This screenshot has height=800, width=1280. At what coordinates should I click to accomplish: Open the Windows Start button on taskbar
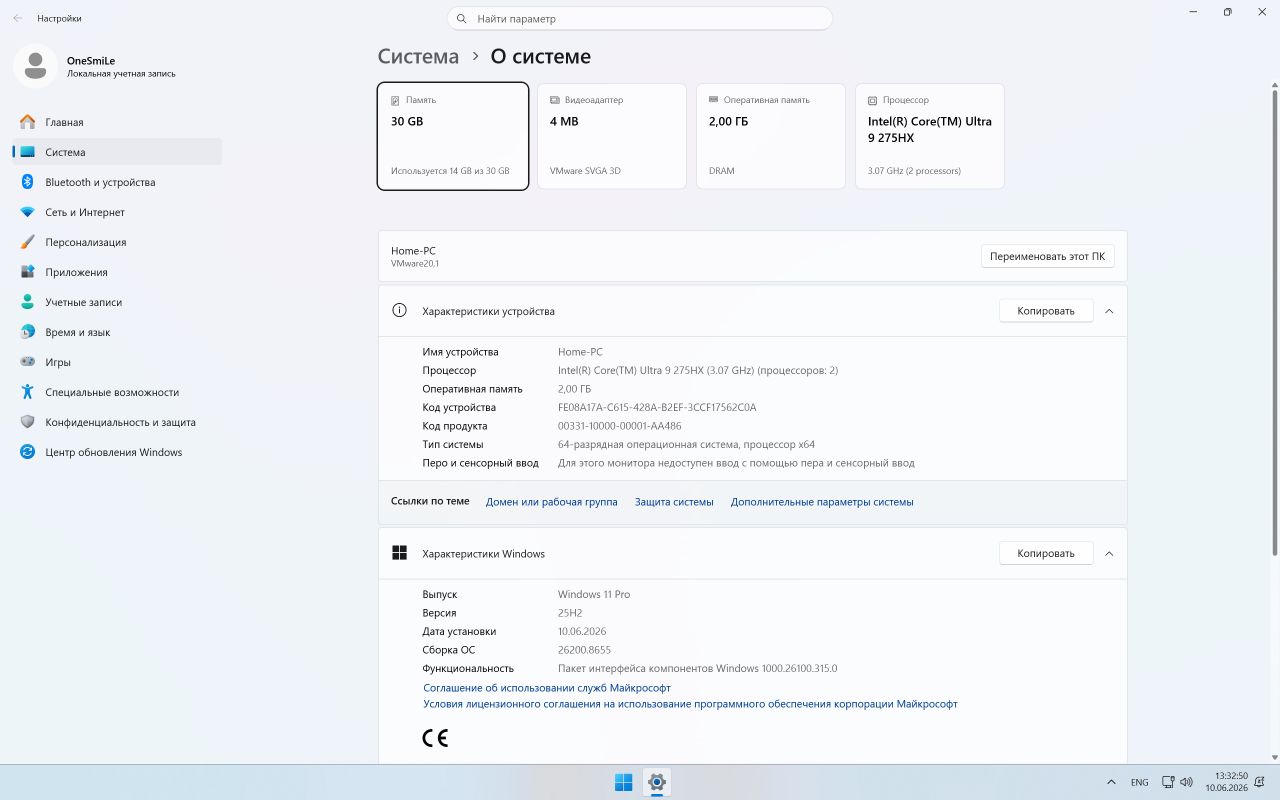[x=623, y=782]
